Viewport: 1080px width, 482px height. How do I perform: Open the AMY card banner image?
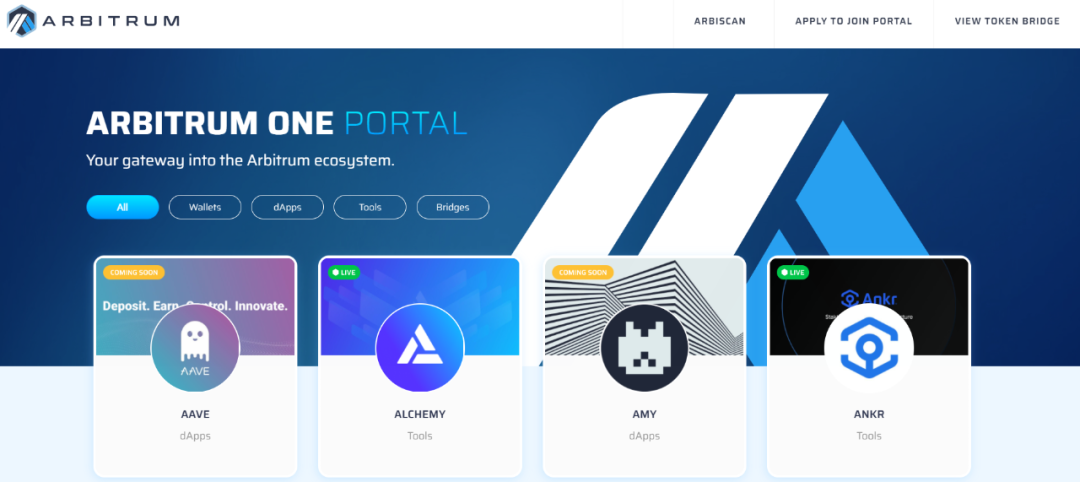644,306
